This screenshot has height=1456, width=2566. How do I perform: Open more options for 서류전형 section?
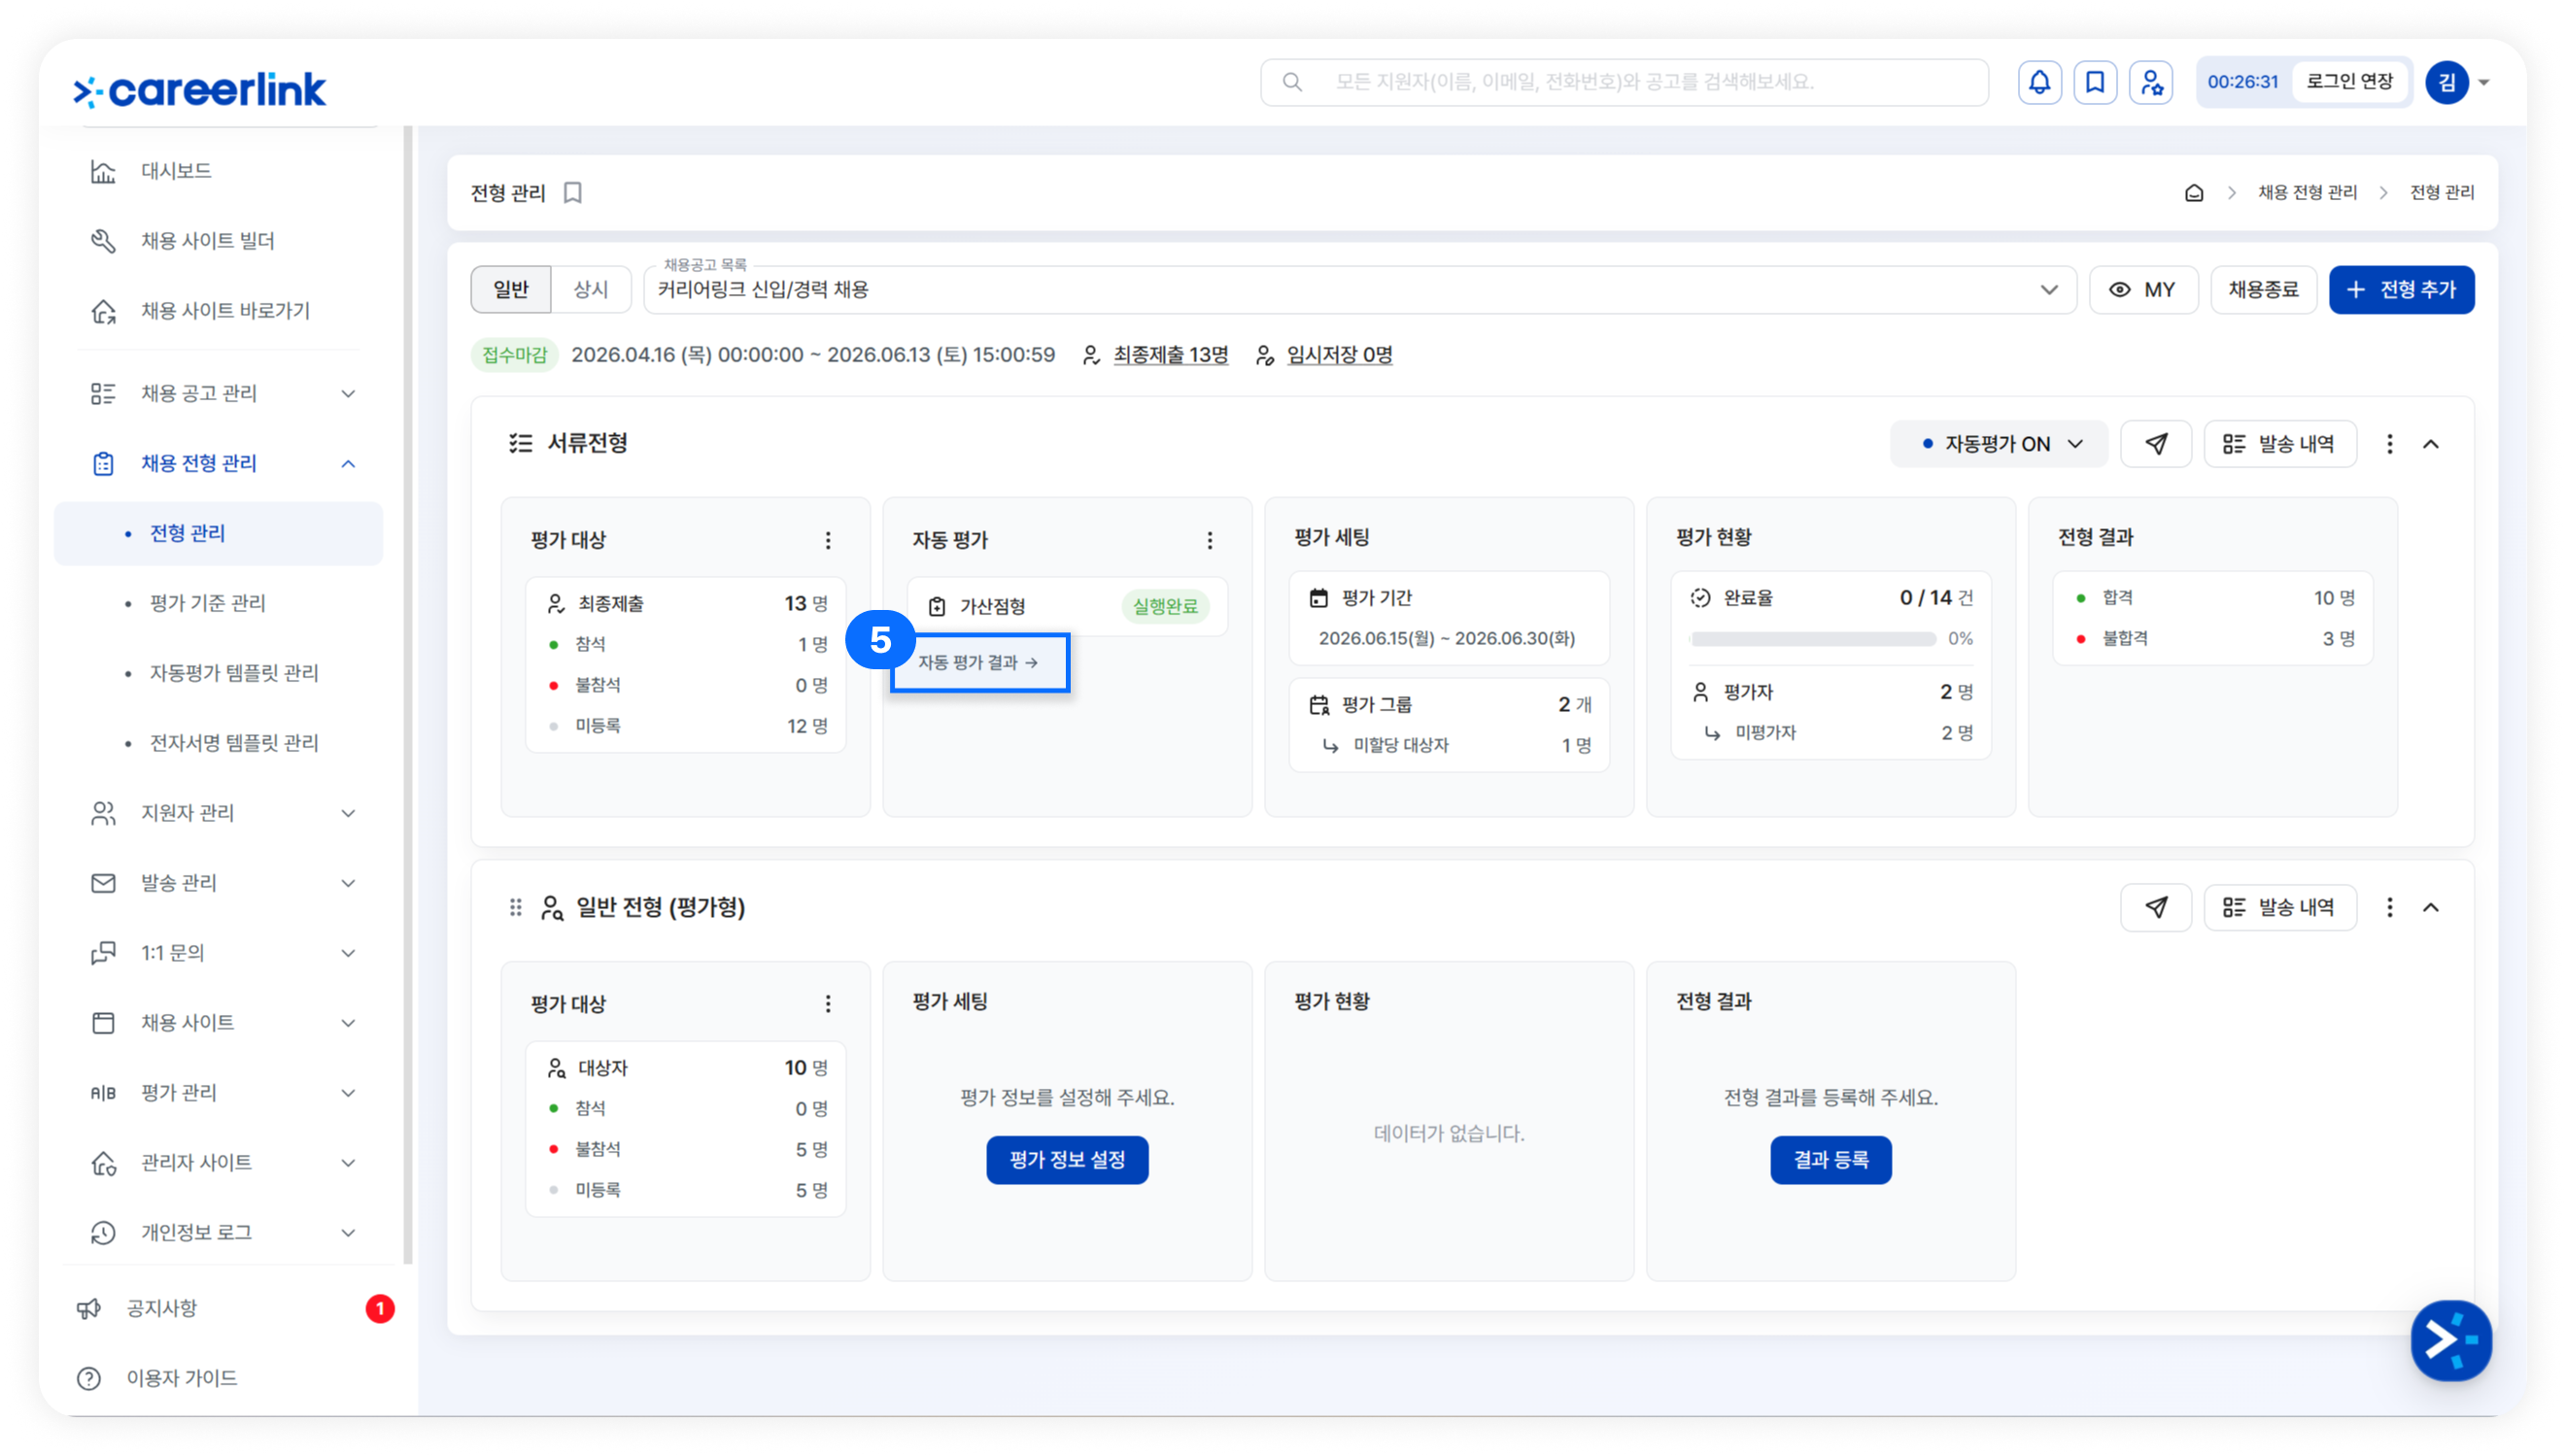point(2390,444)
